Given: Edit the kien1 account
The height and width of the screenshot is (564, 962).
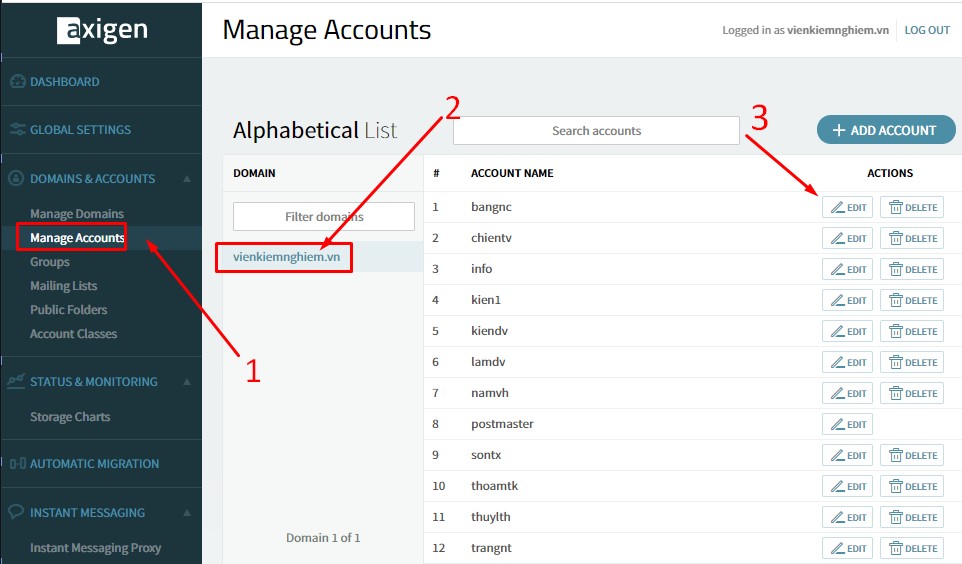Looking at the screenshot, I should 847,300.
